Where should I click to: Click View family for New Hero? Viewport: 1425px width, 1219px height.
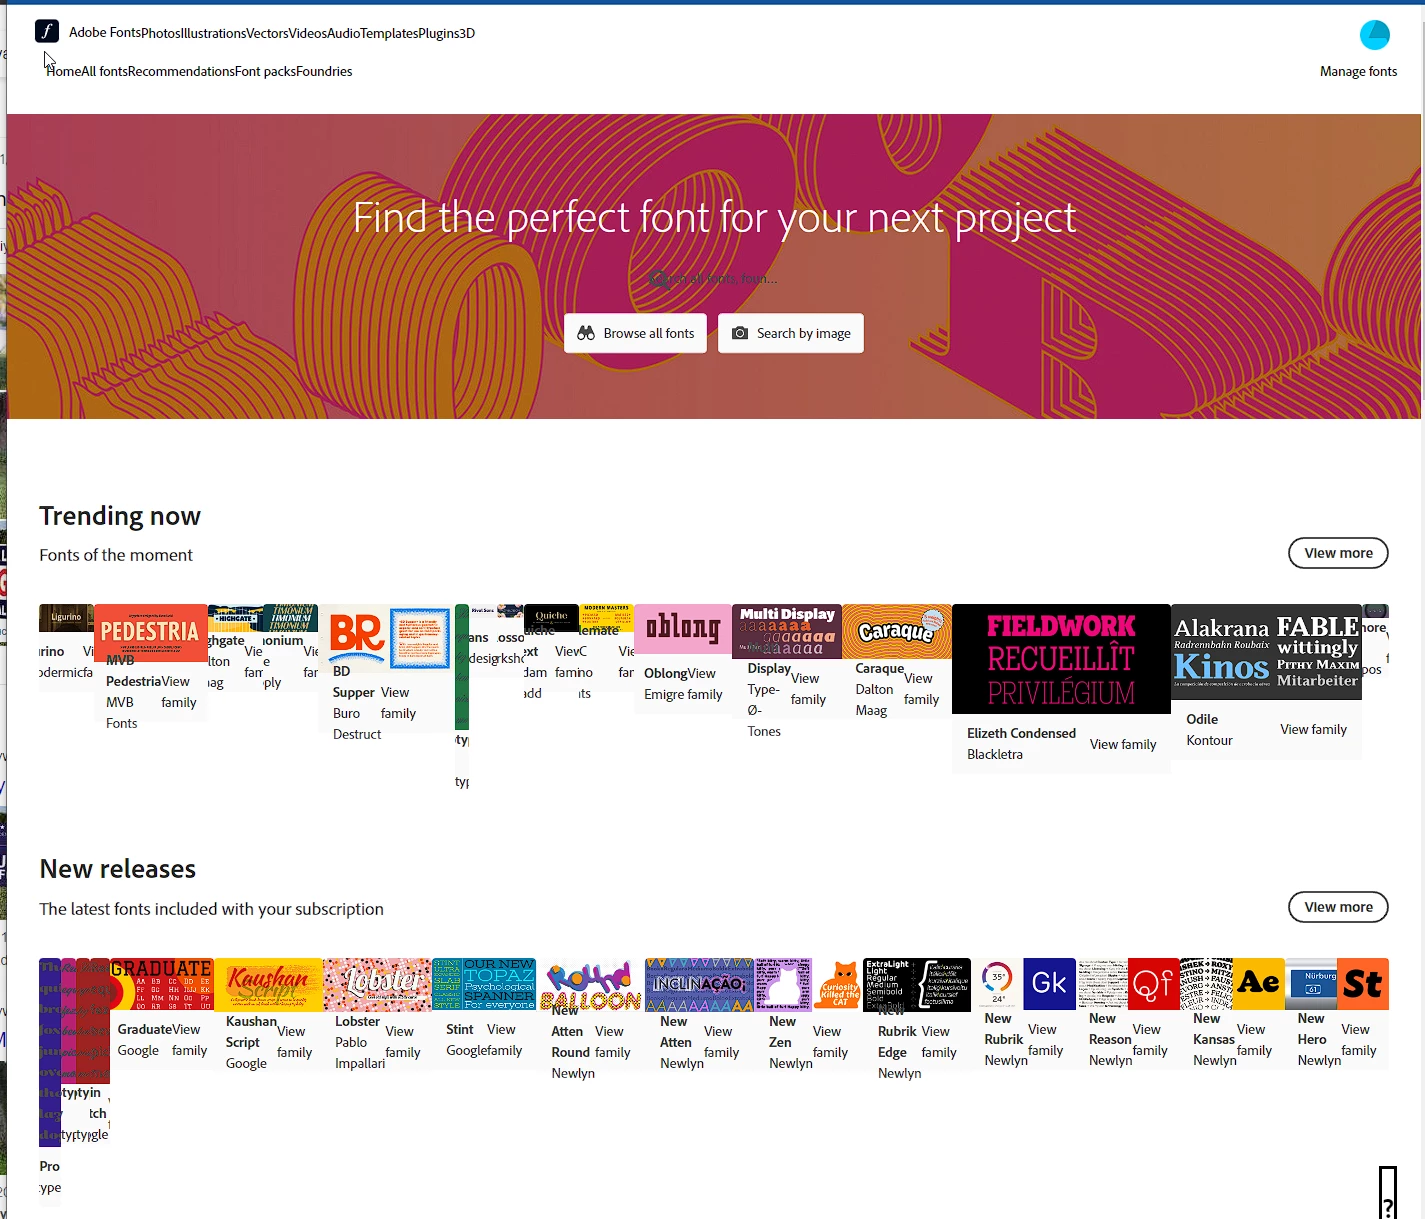click(x=1358, y=1040)
